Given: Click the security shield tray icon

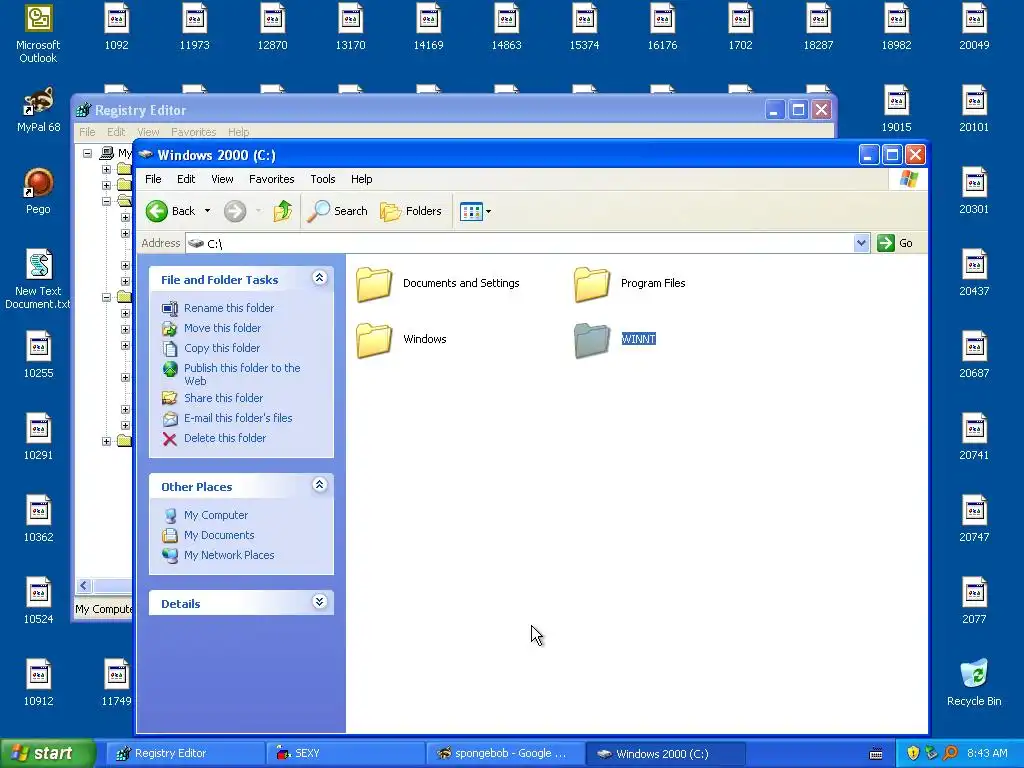Looking at the screenshot, I should [913, 753].
